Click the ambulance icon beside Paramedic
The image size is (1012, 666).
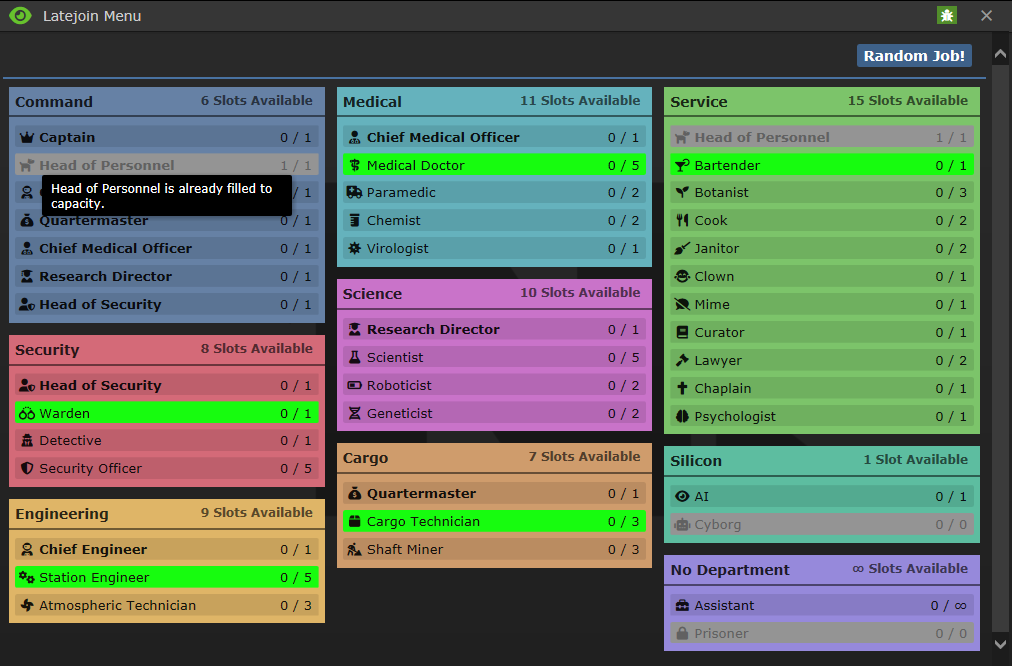click(354, 192)
